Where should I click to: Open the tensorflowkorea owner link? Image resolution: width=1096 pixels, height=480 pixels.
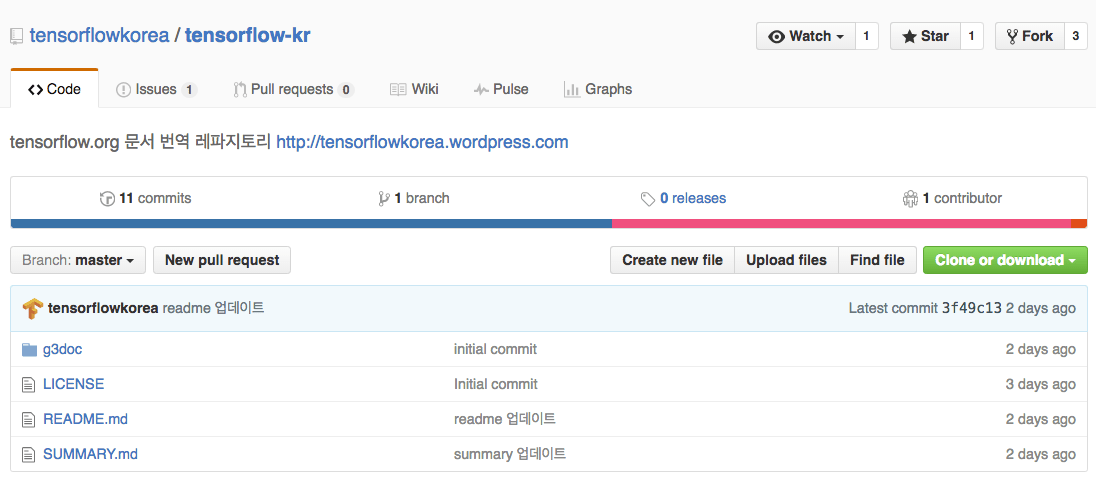pos(99,36)
